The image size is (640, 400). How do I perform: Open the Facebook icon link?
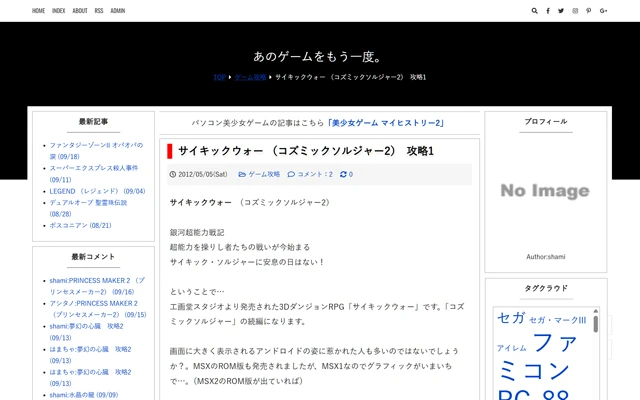(x=548, y=11)
